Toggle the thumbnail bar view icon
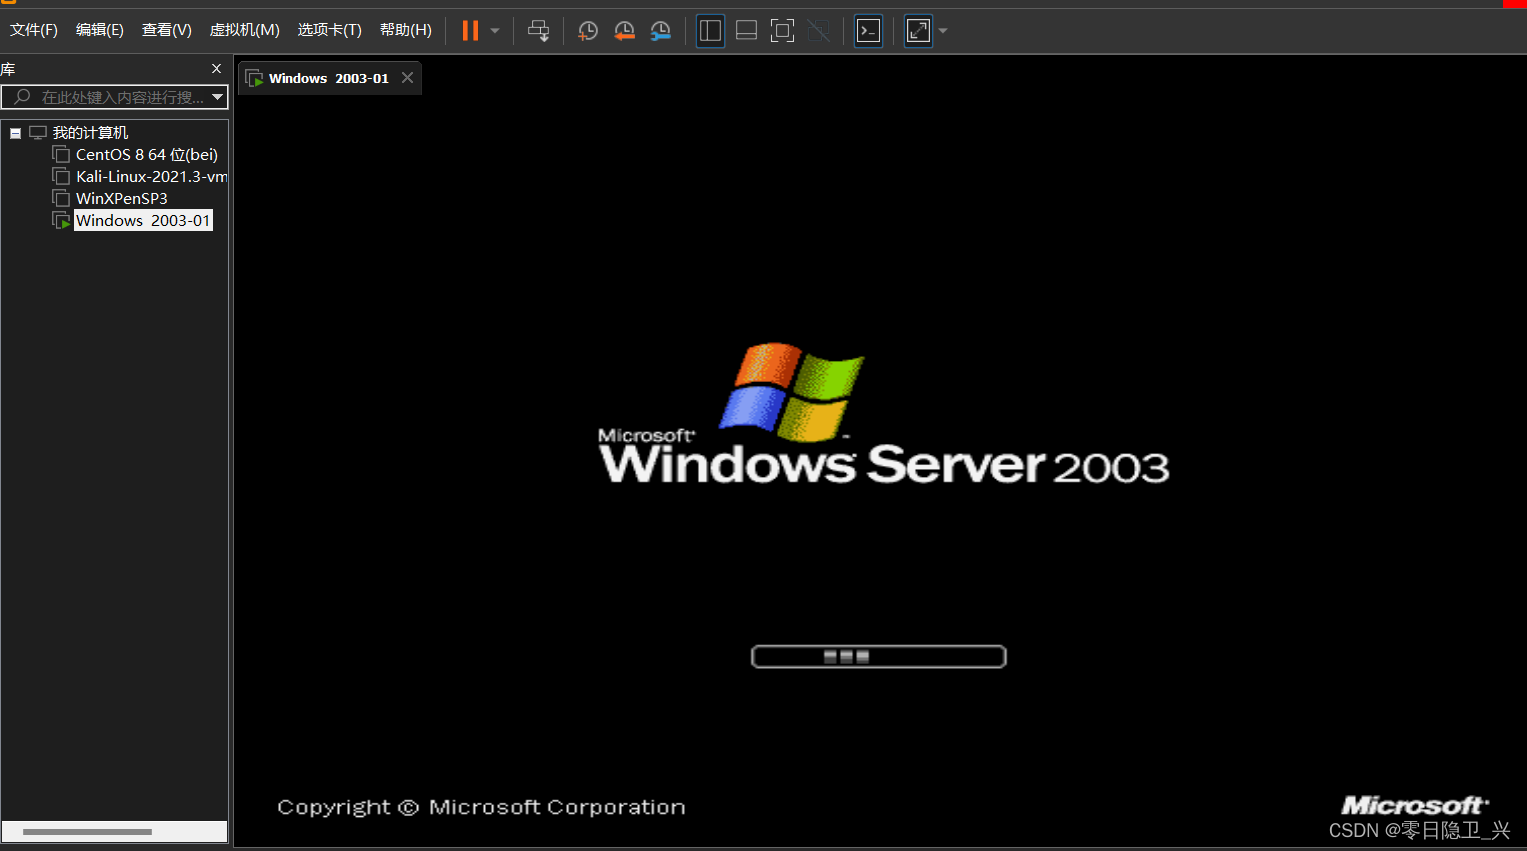 746,31
